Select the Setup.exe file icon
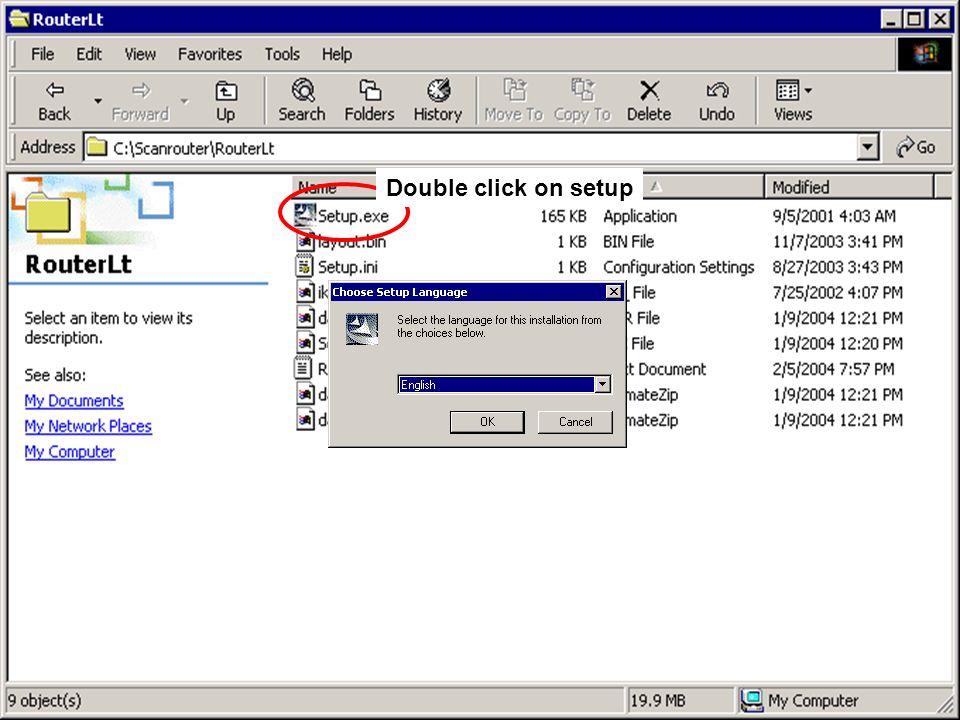 pyautogui.click(x=305, y=216)
